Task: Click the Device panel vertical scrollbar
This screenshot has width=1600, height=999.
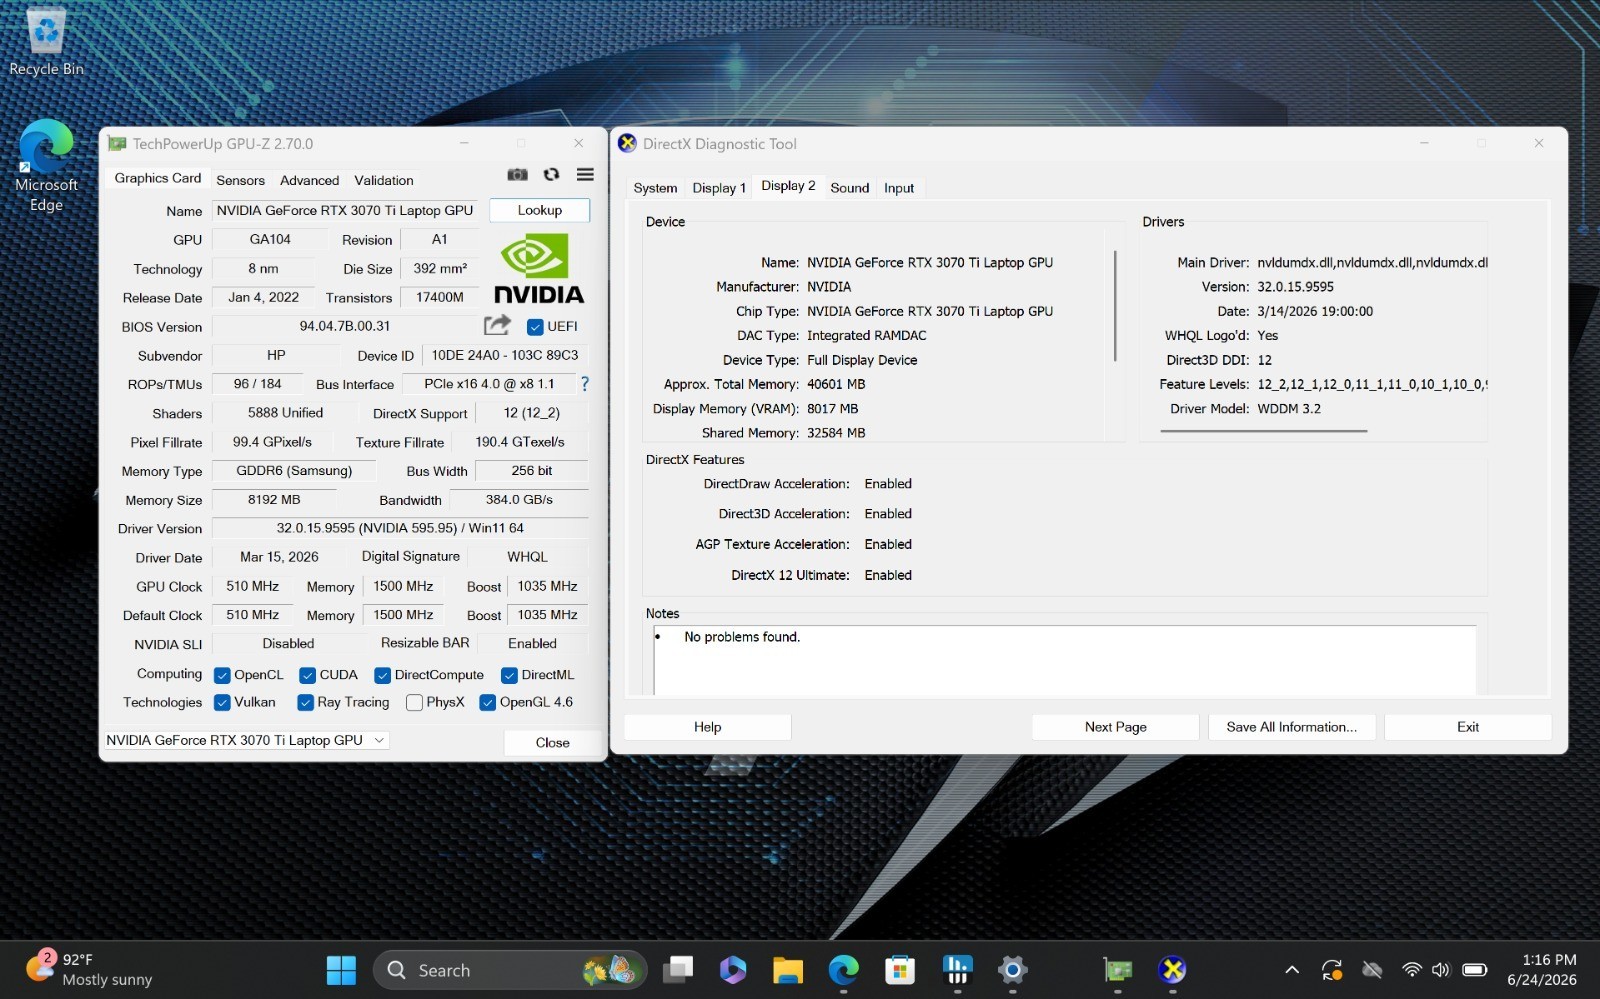Action: click(1115, 306)
